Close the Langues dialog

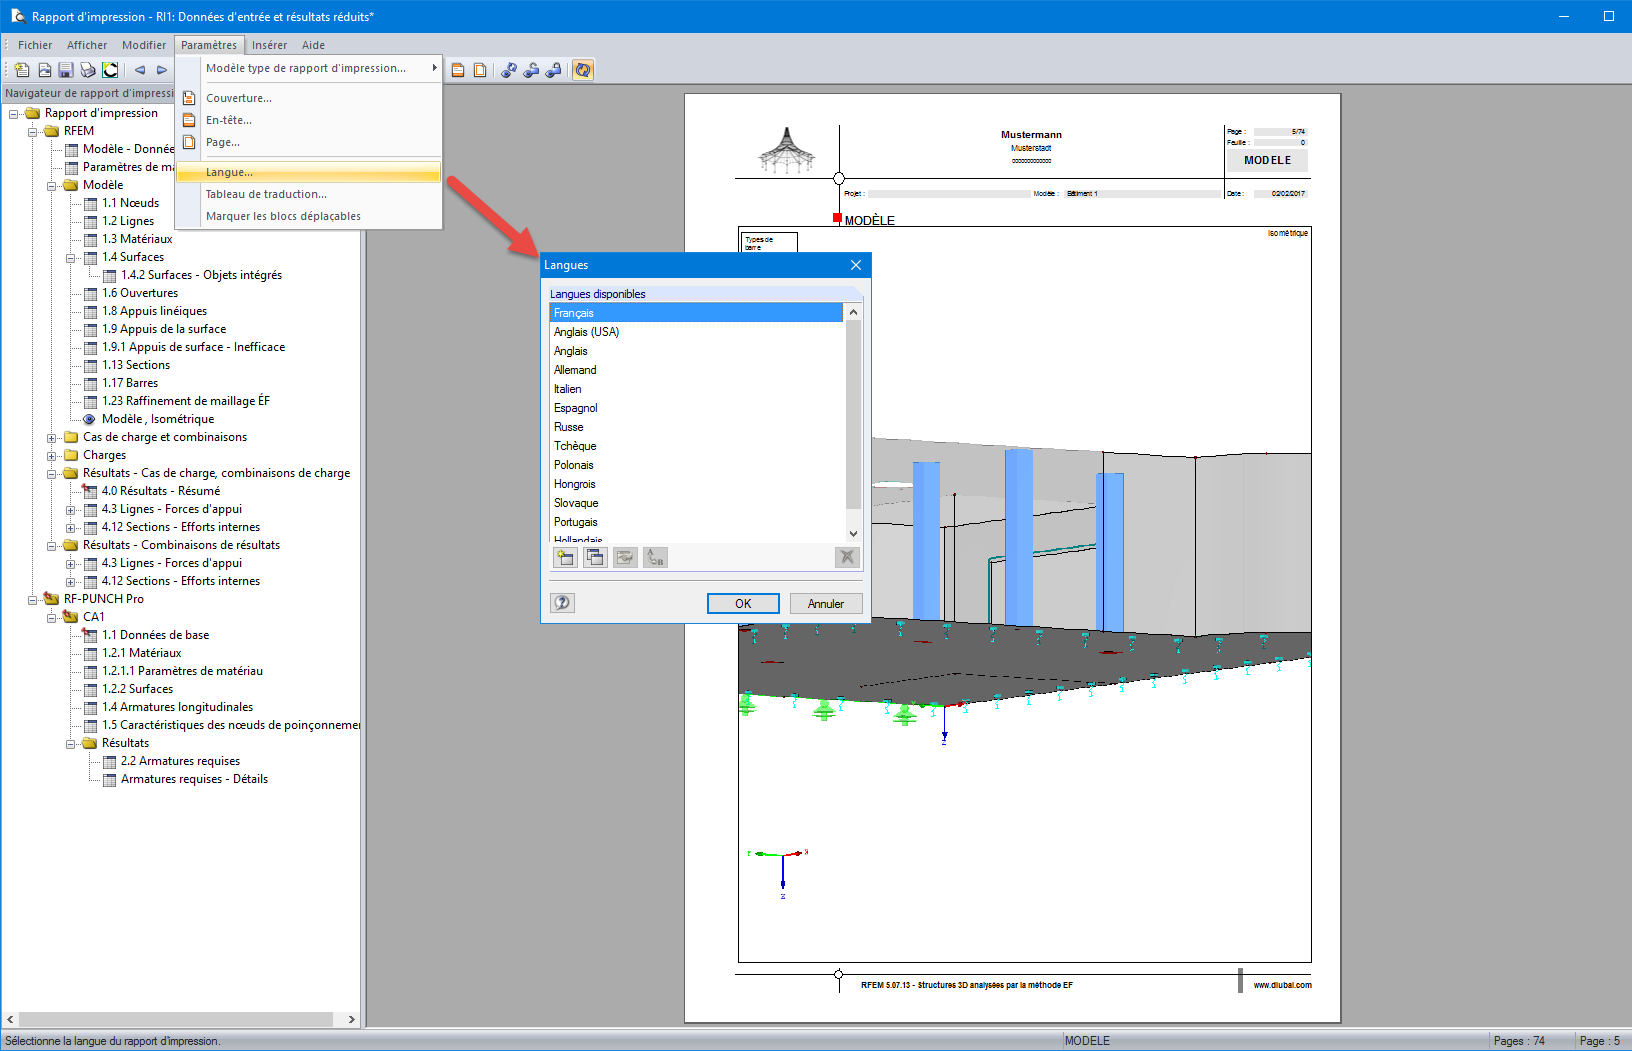tap(856, 265)
